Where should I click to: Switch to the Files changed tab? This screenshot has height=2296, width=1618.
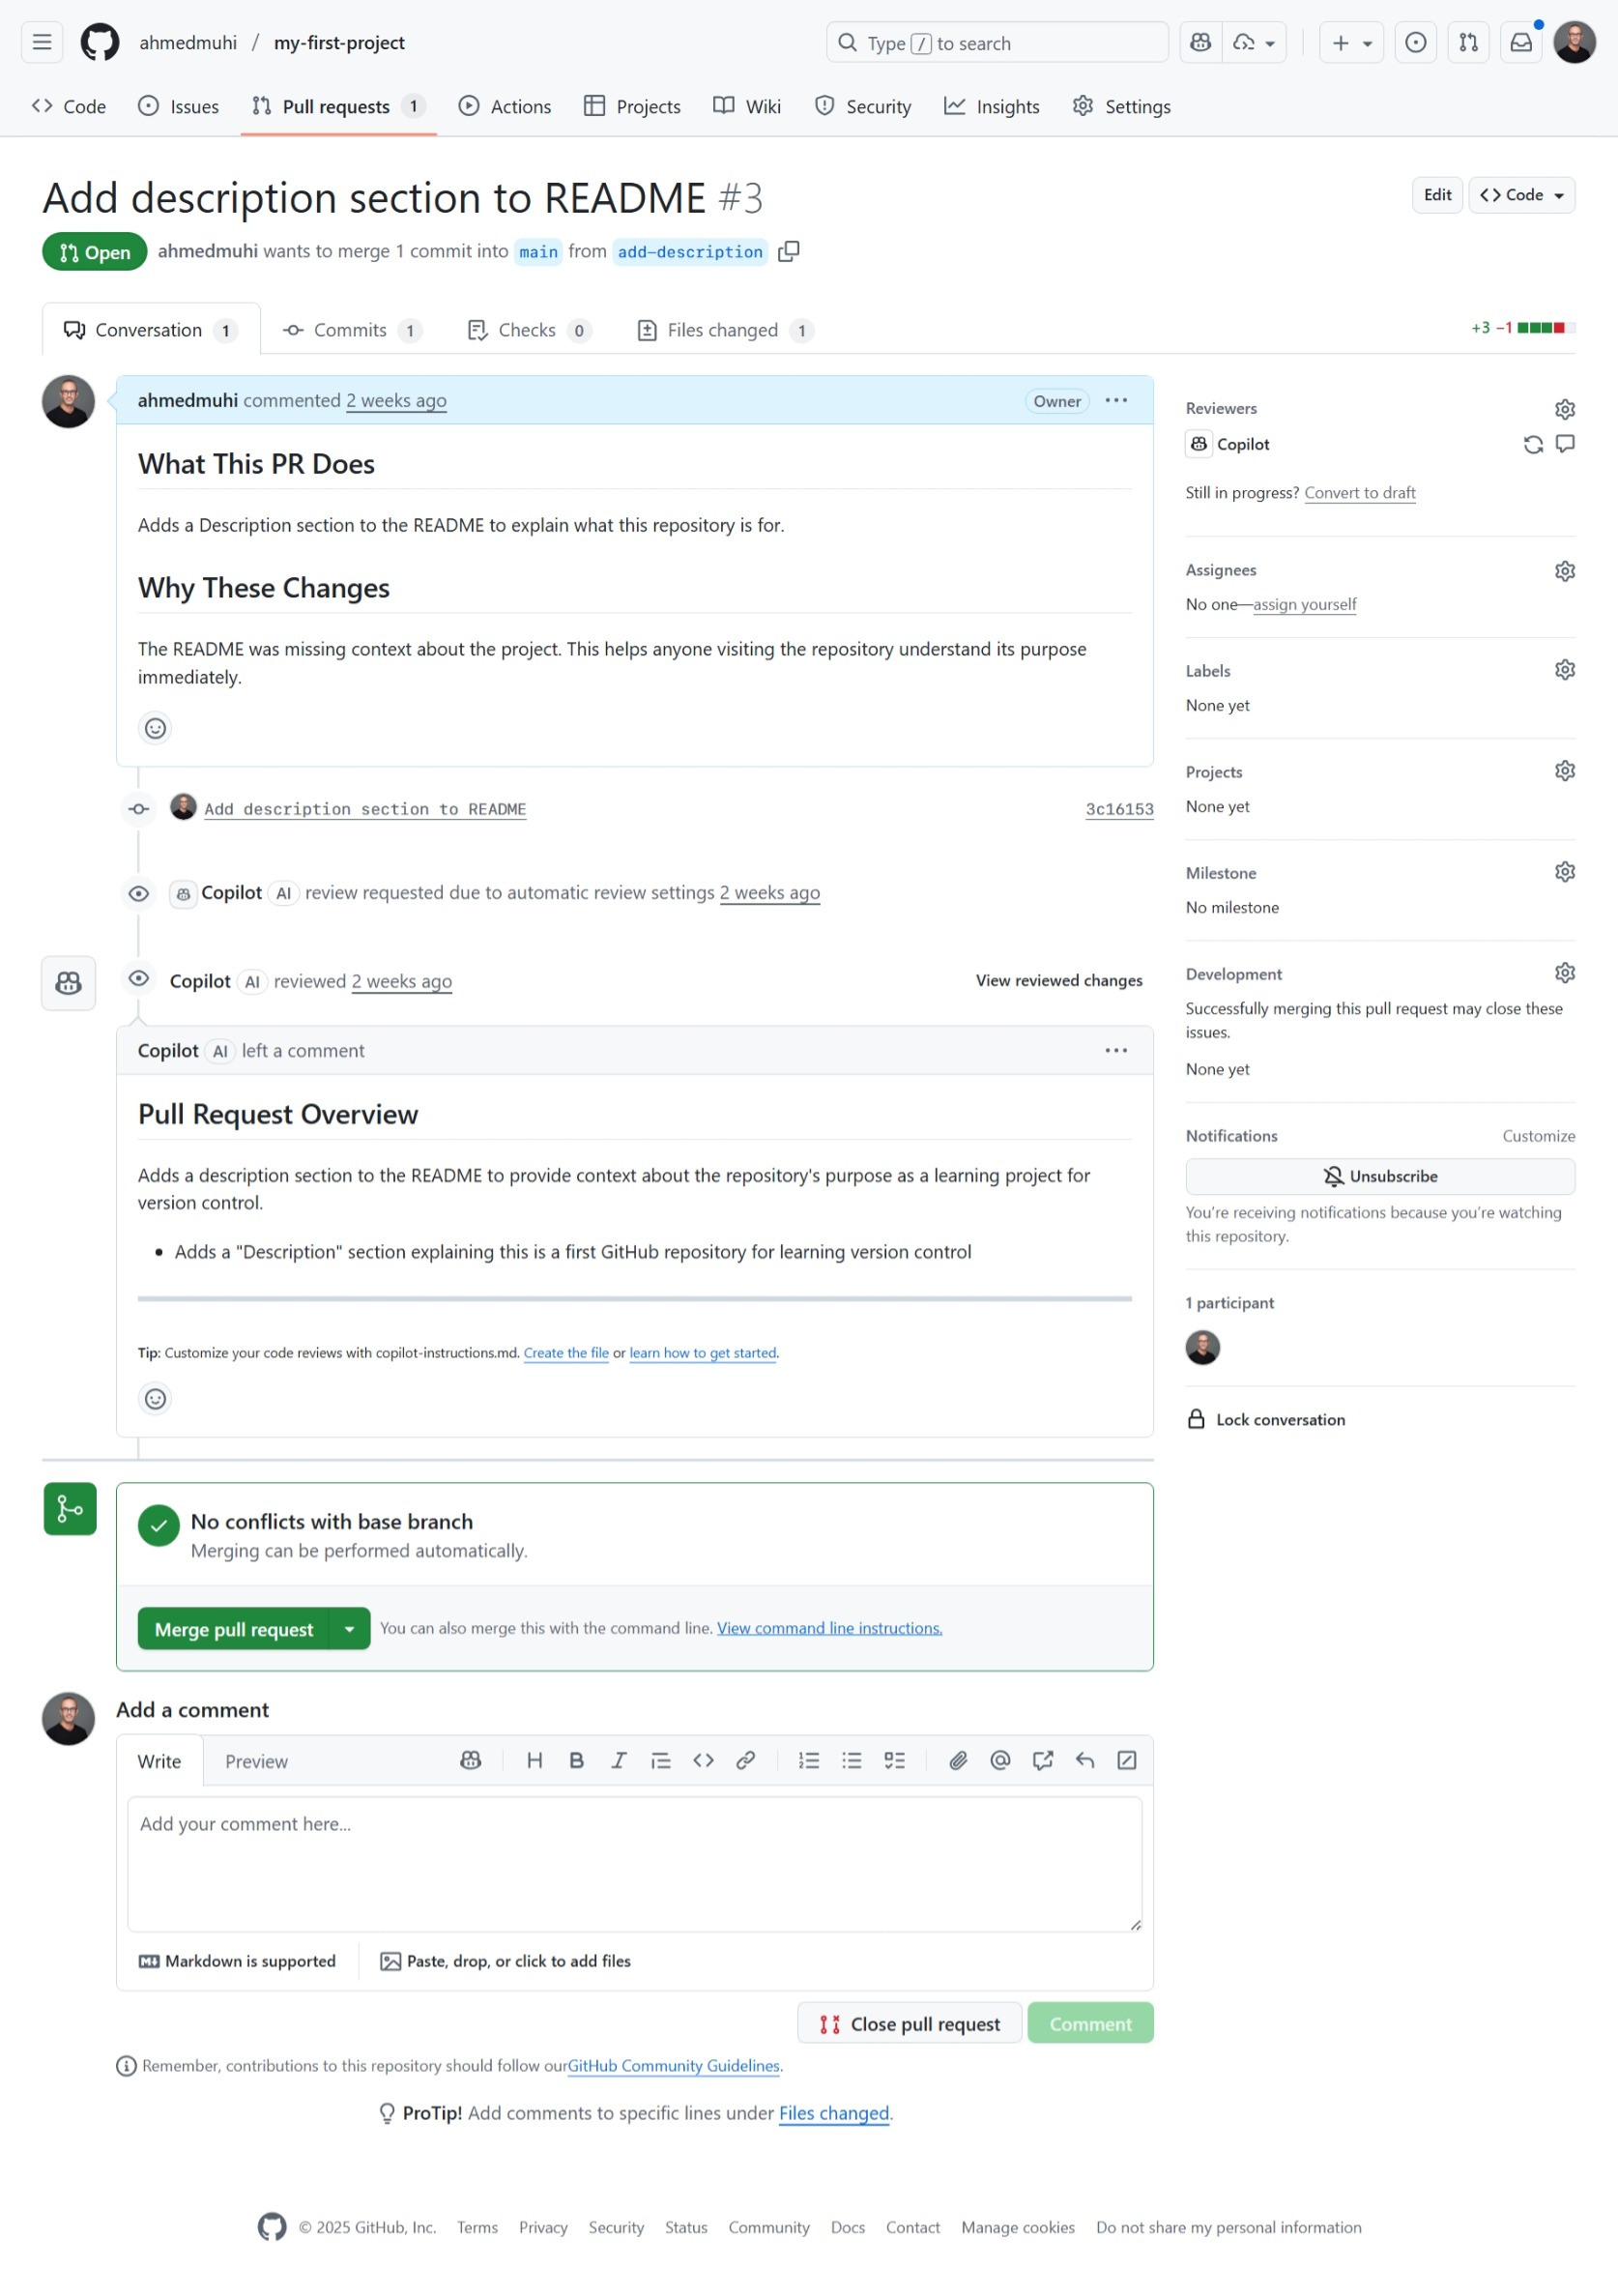[x=724, y=330]
